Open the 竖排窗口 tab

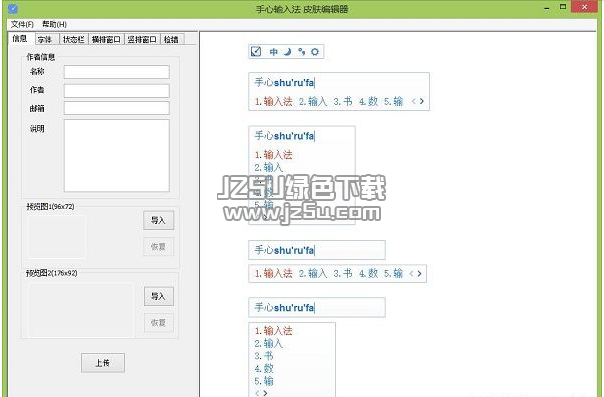point(142,39)
